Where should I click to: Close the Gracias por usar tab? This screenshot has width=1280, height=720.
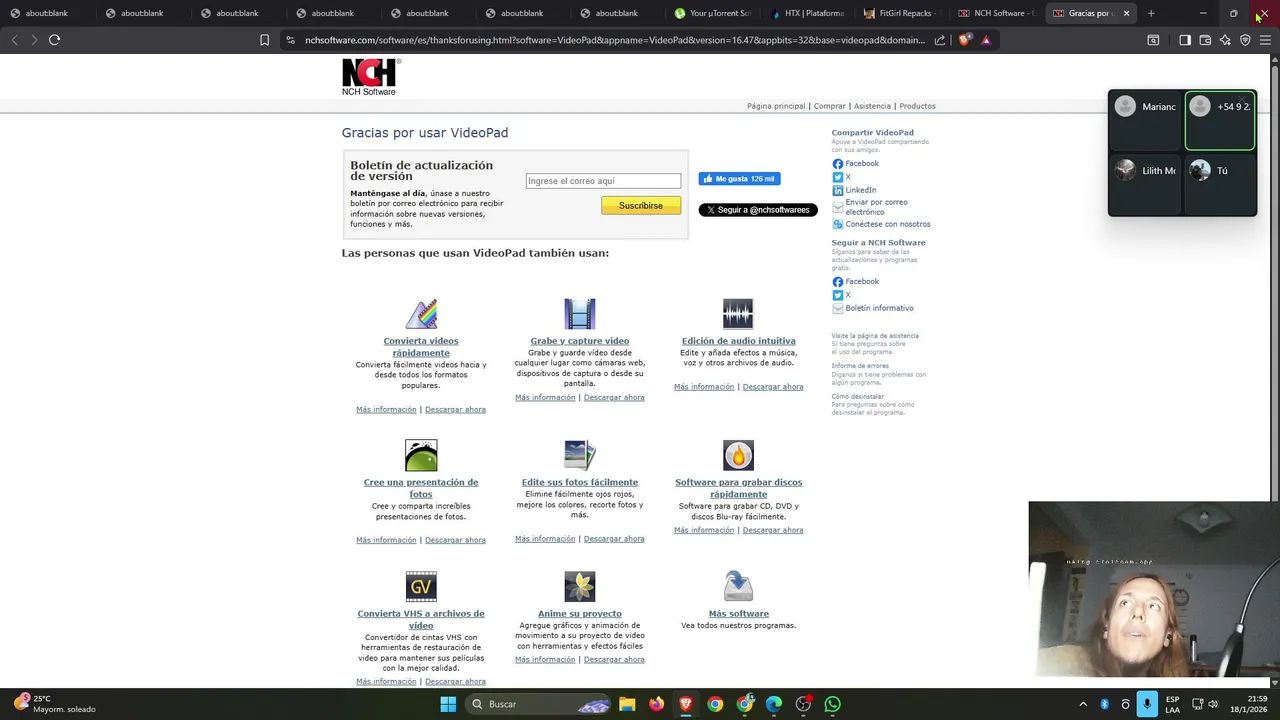(x=1126, y=13)
